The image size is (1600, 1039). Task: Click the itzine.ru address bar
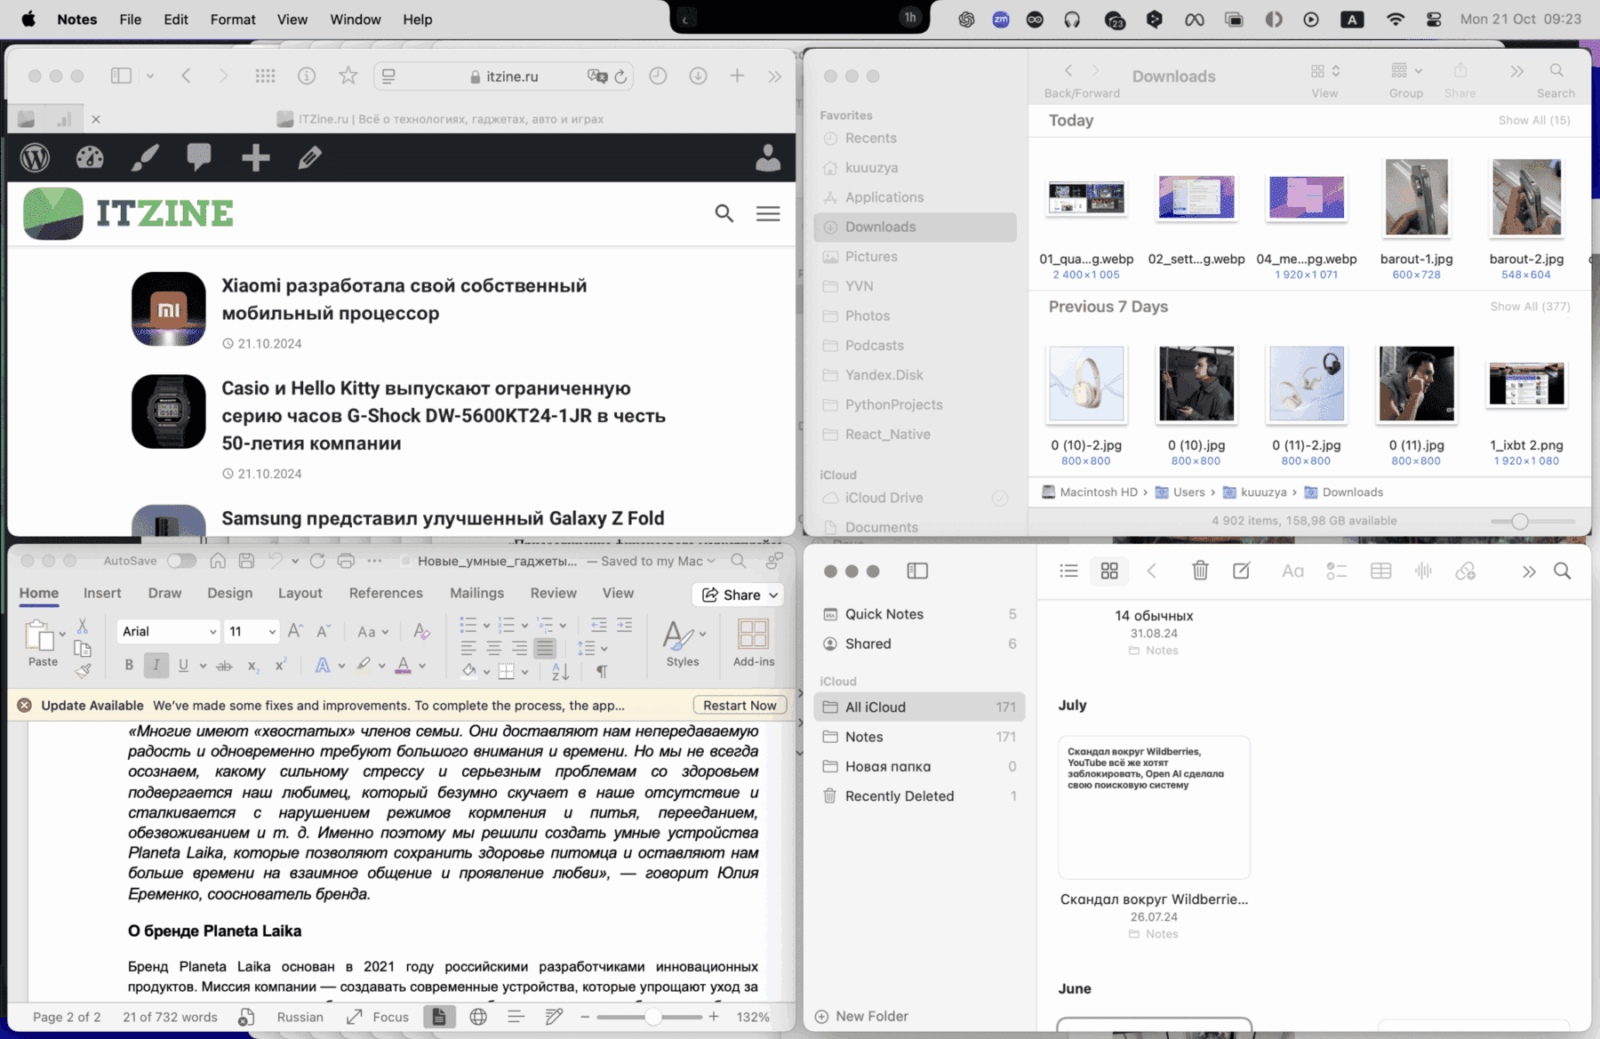[504, 76]
